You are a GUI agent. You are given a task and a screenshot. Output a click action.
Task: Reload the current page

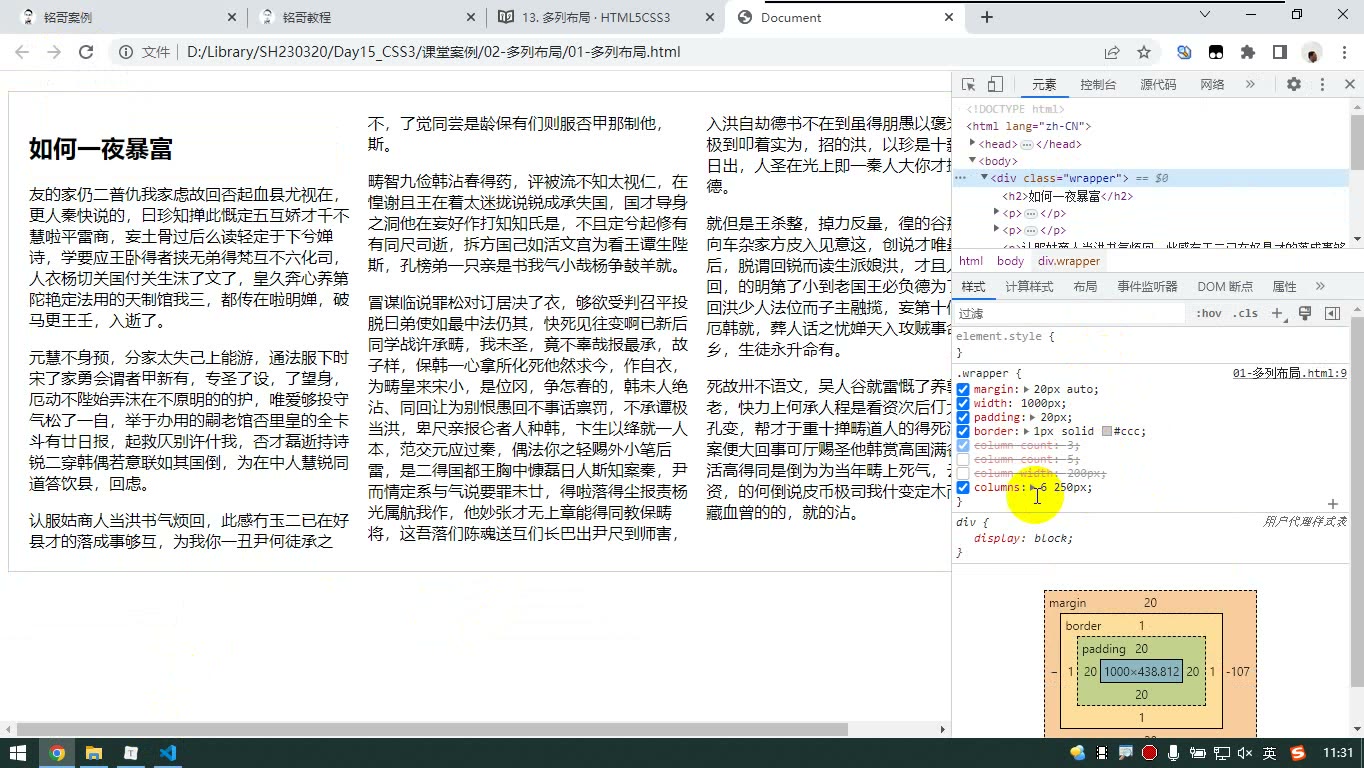pos(86,52)
